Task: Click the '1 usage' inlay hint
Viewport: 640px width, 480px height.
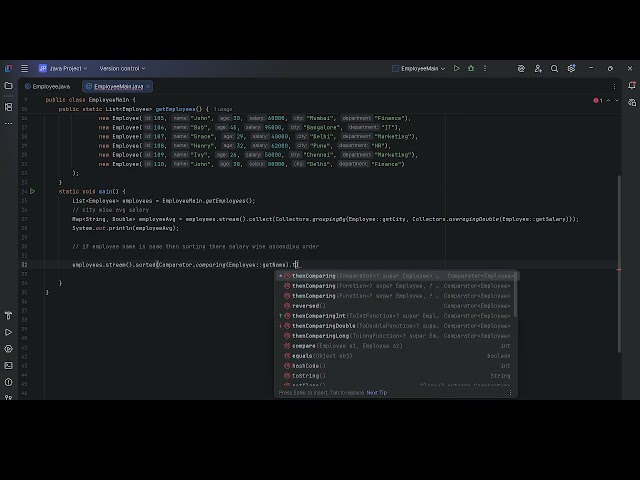Action: pyautogui.click(x=223, y=109)
